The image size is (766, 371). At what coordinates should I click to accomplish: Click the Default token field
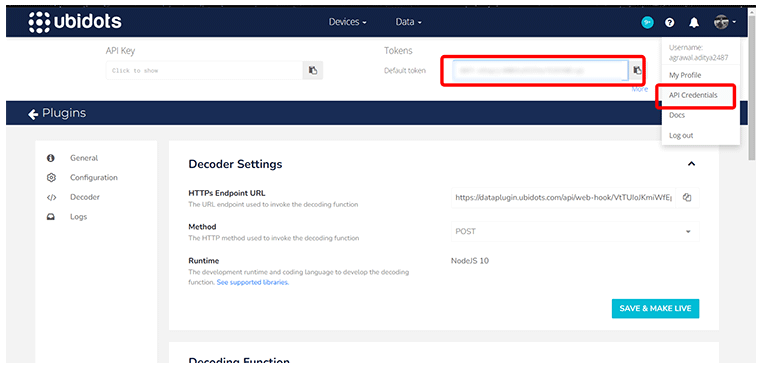[x=540, y=70]
